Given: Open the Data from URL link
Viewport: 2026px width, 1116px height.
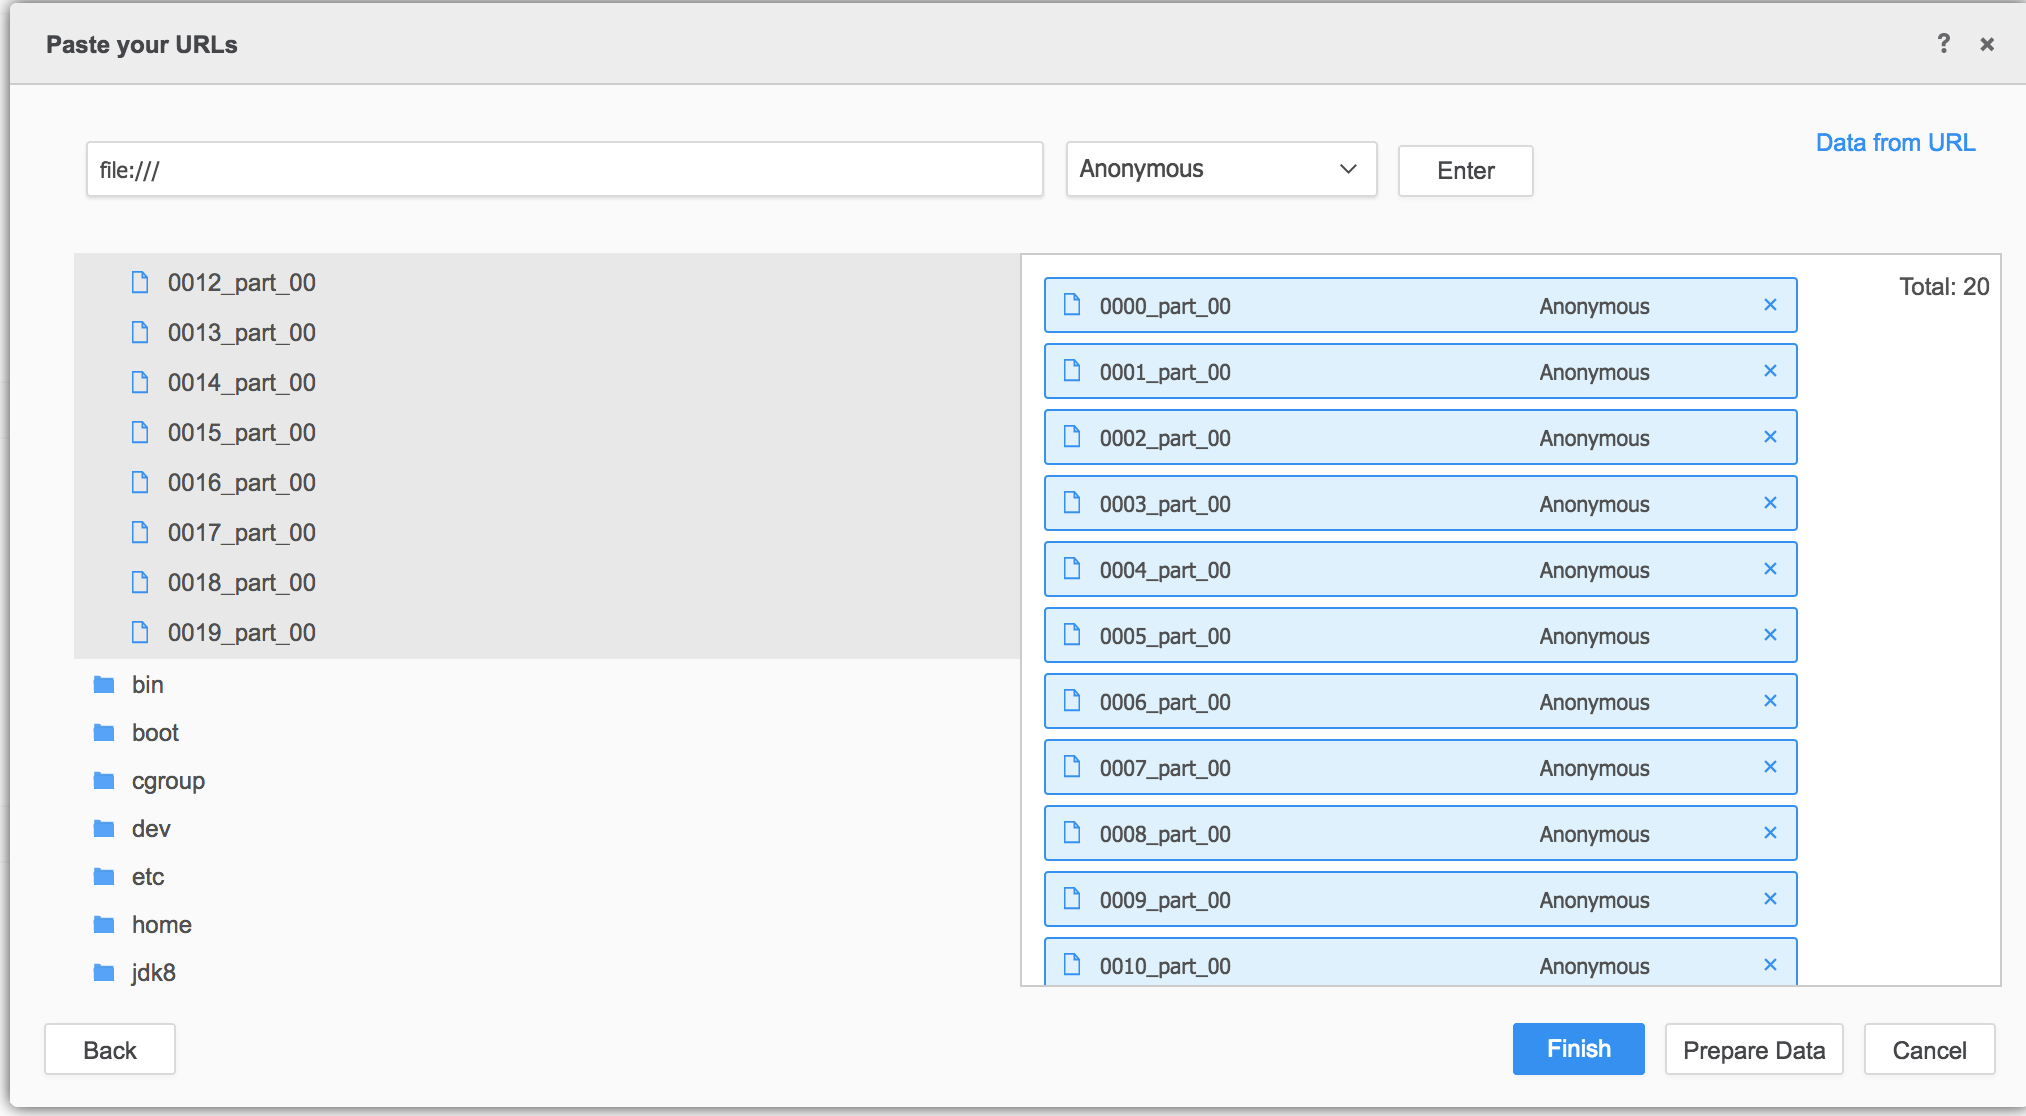Looking at the screenshot, I should click(1895, 142).
